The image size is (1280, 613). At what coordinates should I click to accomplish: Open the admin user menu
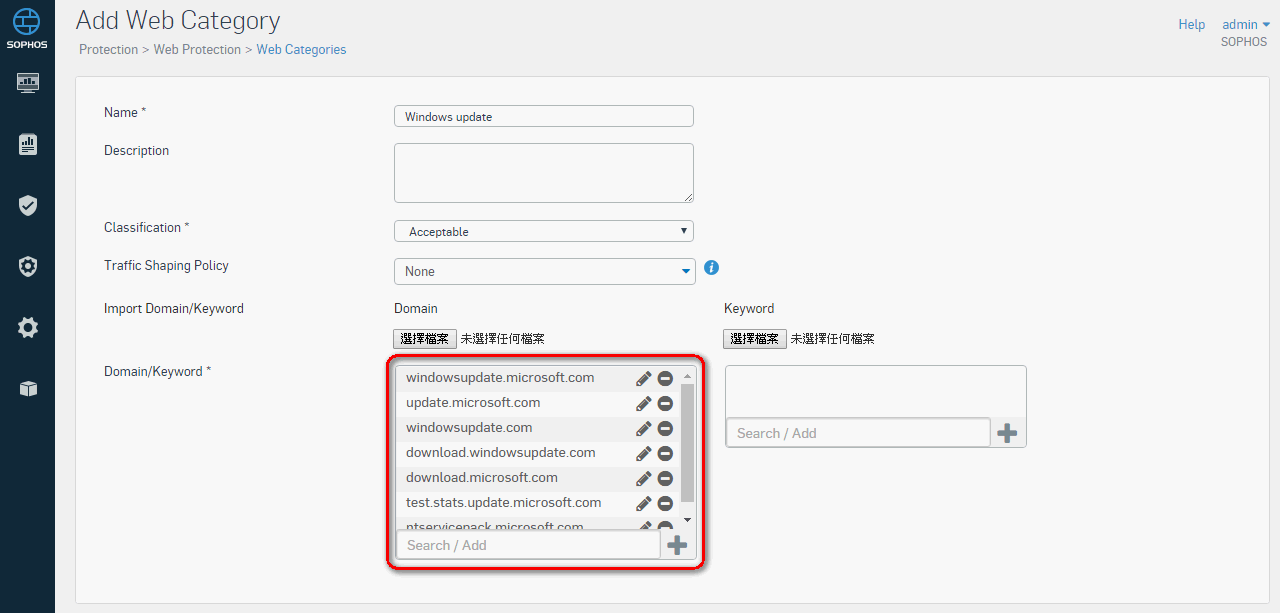click(1246, 25)
